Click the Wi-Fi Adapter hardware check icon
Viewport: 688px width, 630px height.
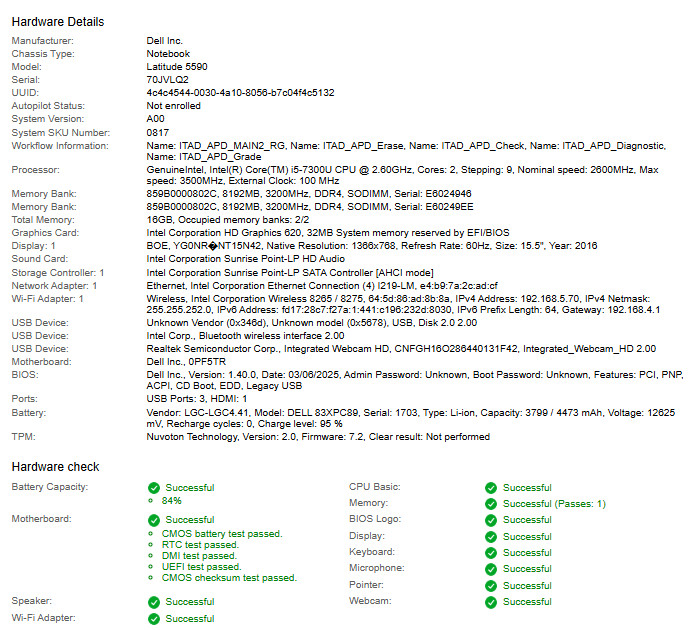coord(154,619)
